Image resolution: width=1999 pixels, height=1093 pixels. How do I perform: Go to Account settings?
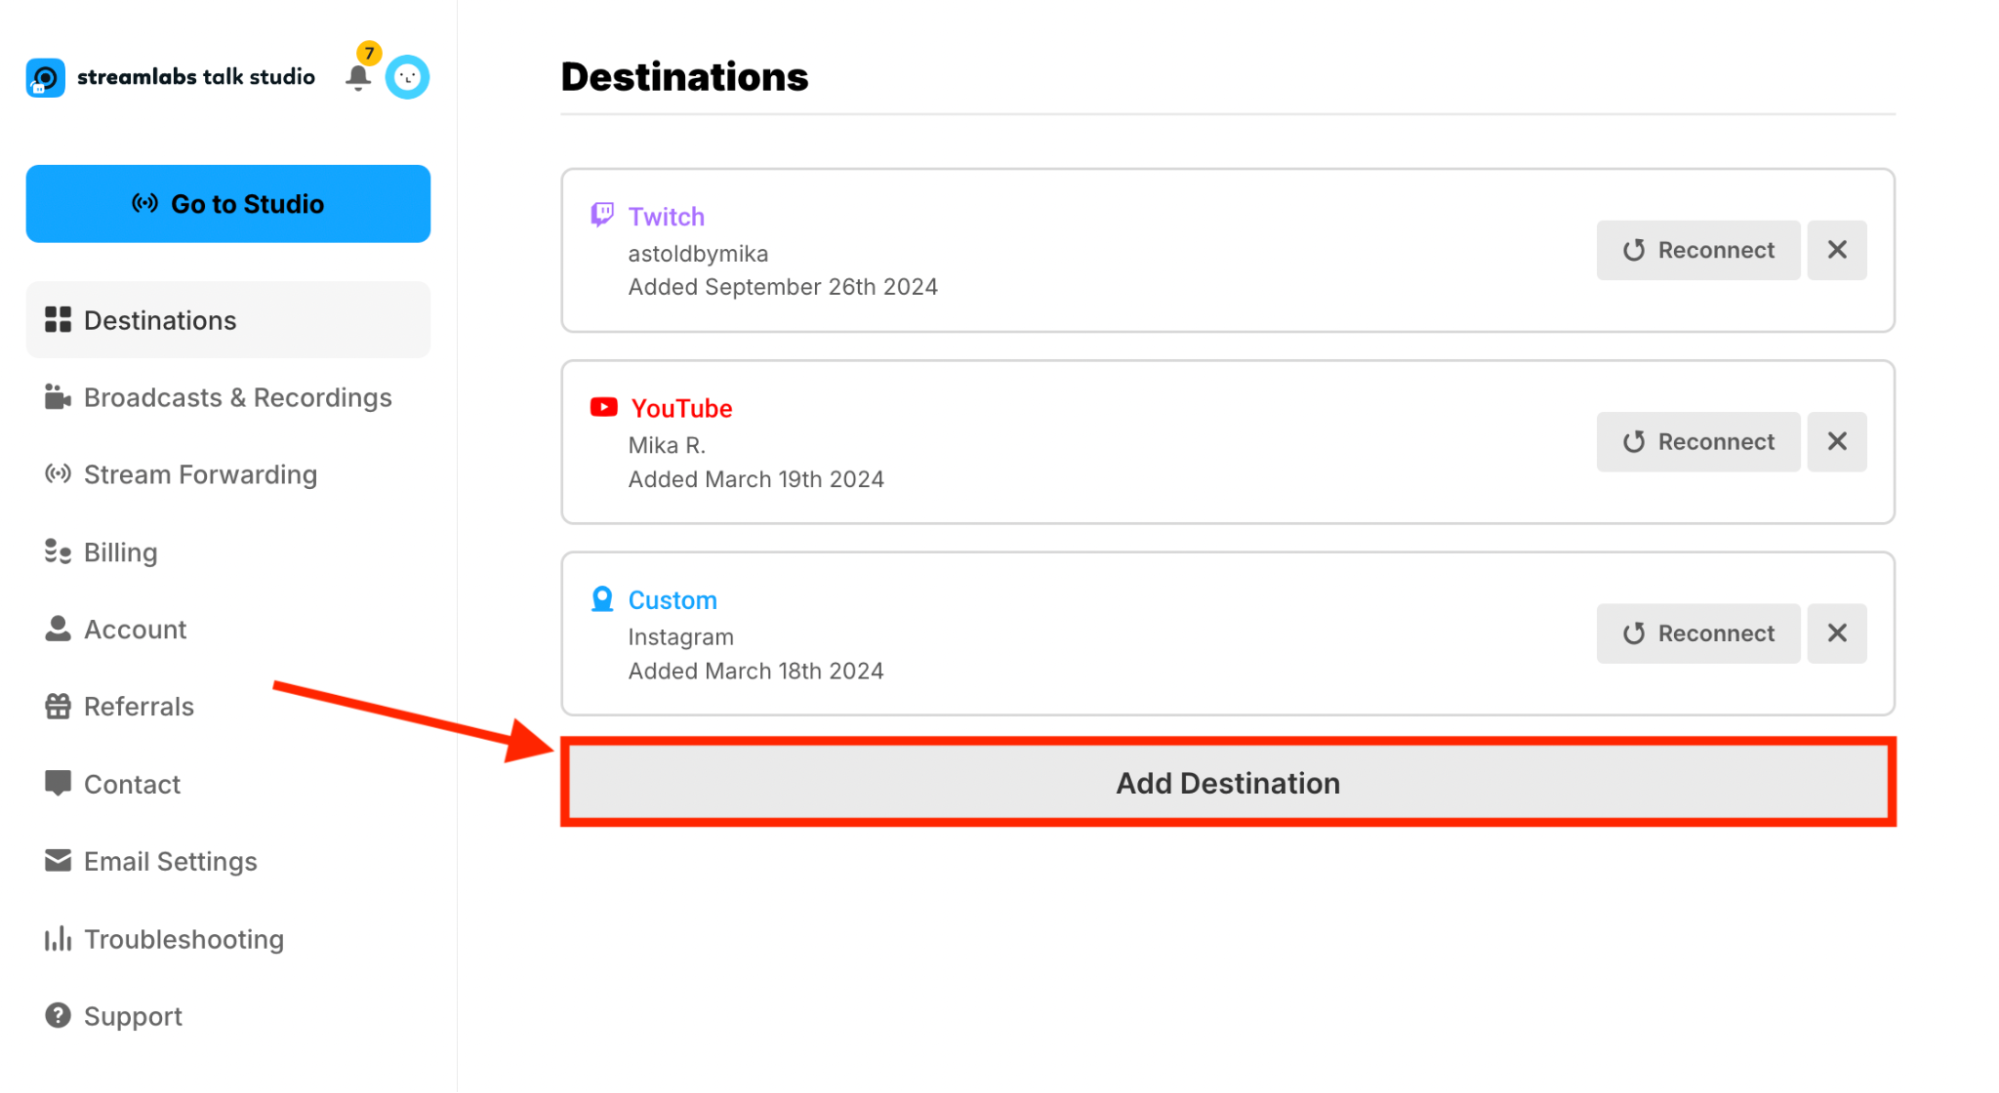coord(135,630)
